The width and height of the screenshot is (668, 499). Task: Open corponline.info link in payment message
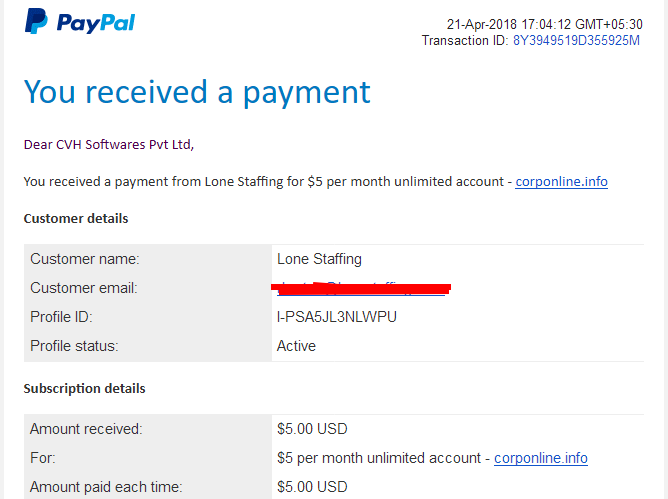click(561, 182)
